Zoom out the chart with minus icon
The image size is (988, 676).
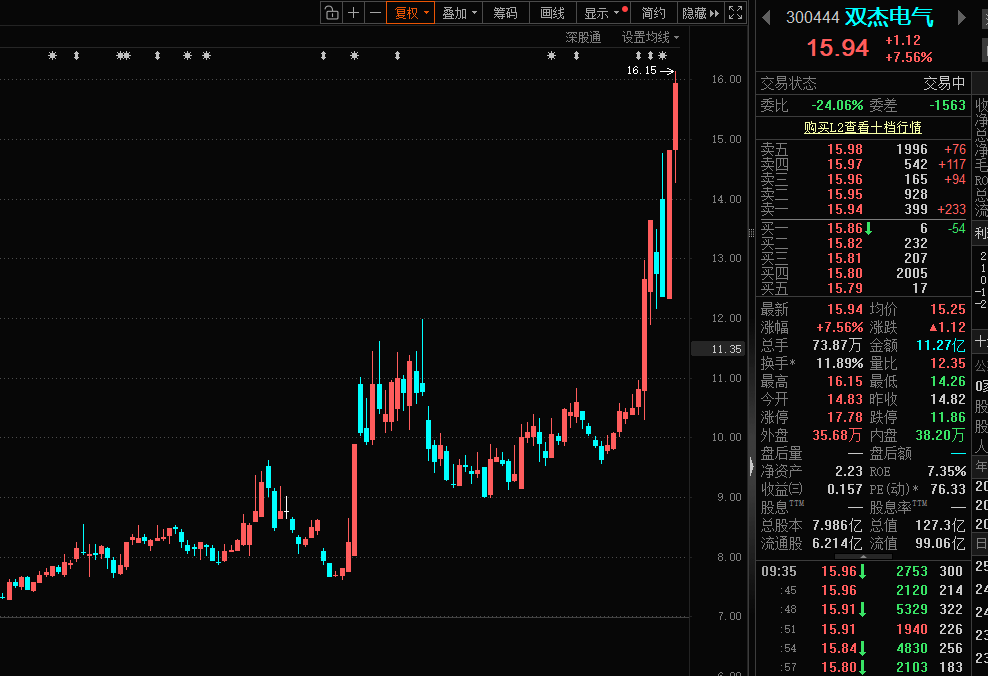point(375,12)
